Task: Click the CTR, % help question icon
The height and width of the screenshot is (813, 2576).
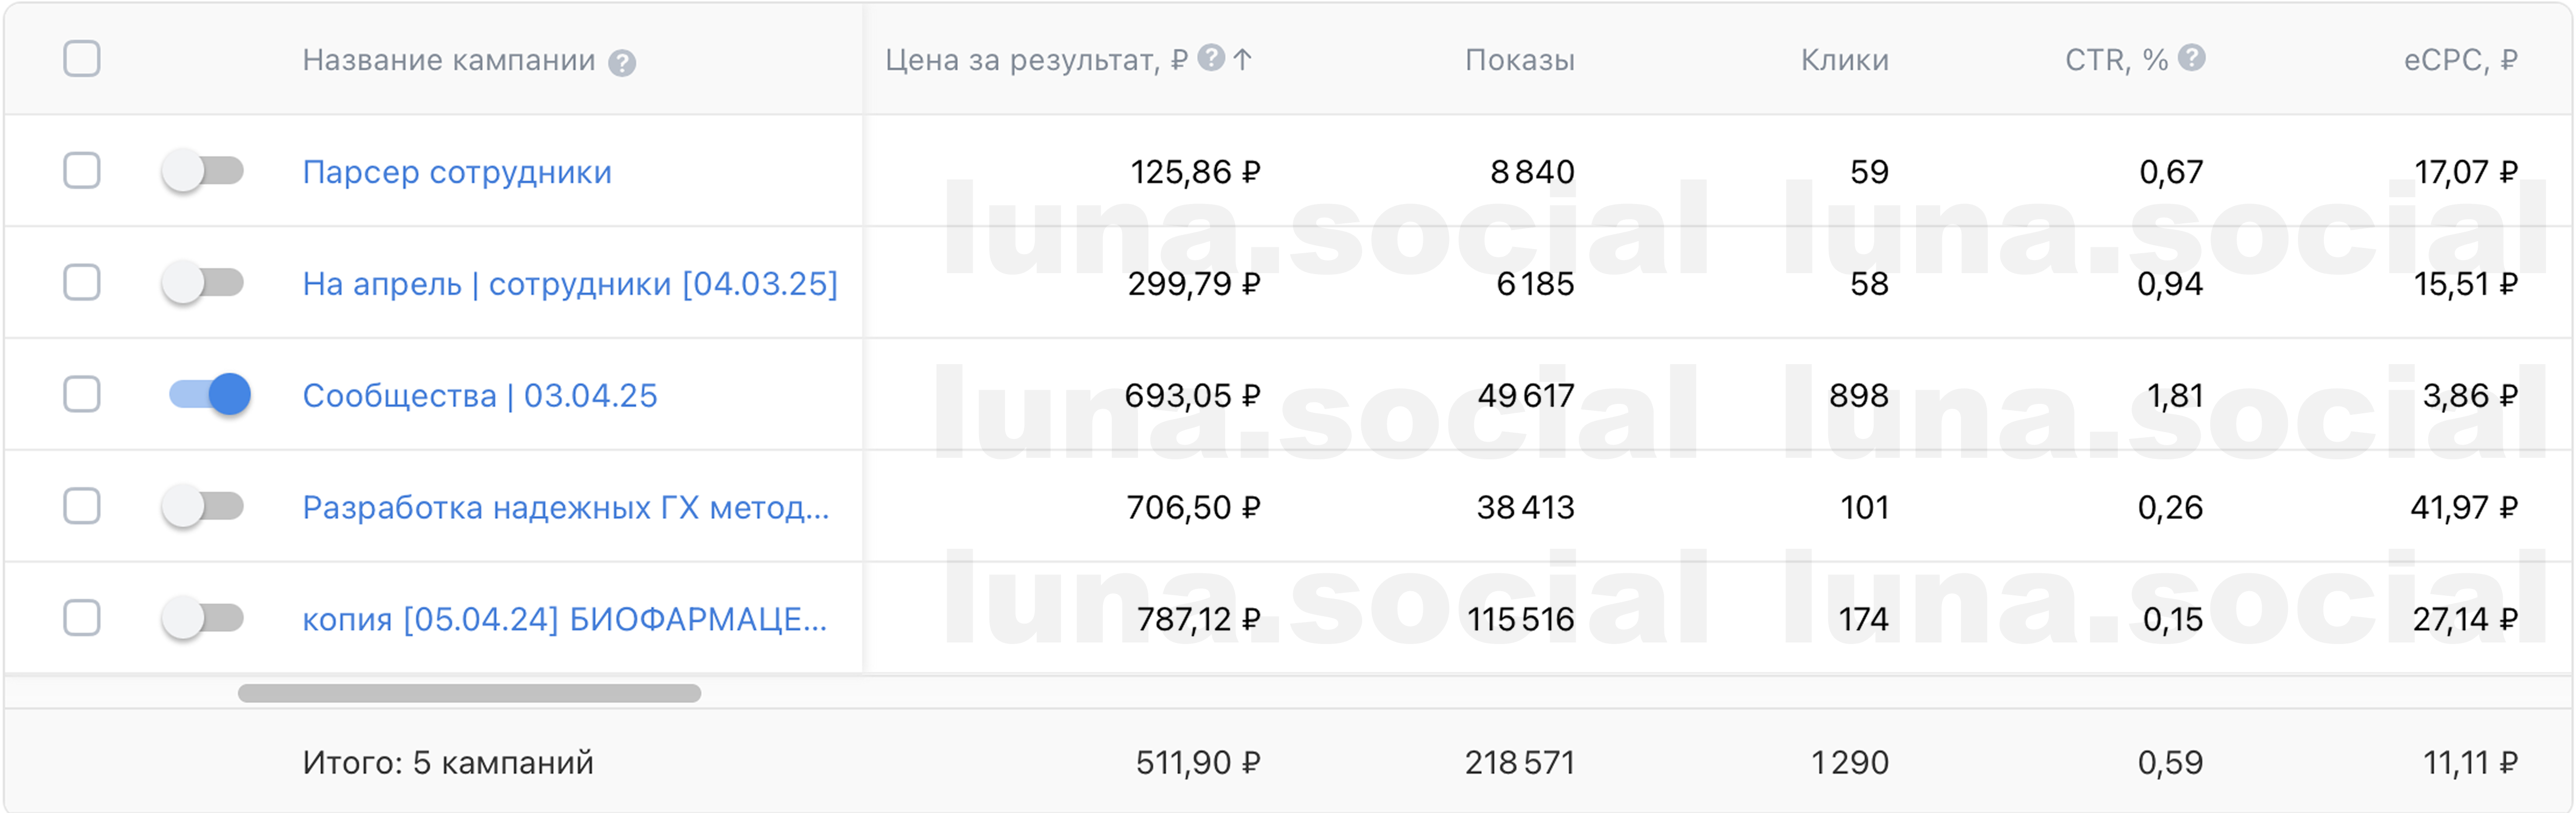Action: (2191, 57)
